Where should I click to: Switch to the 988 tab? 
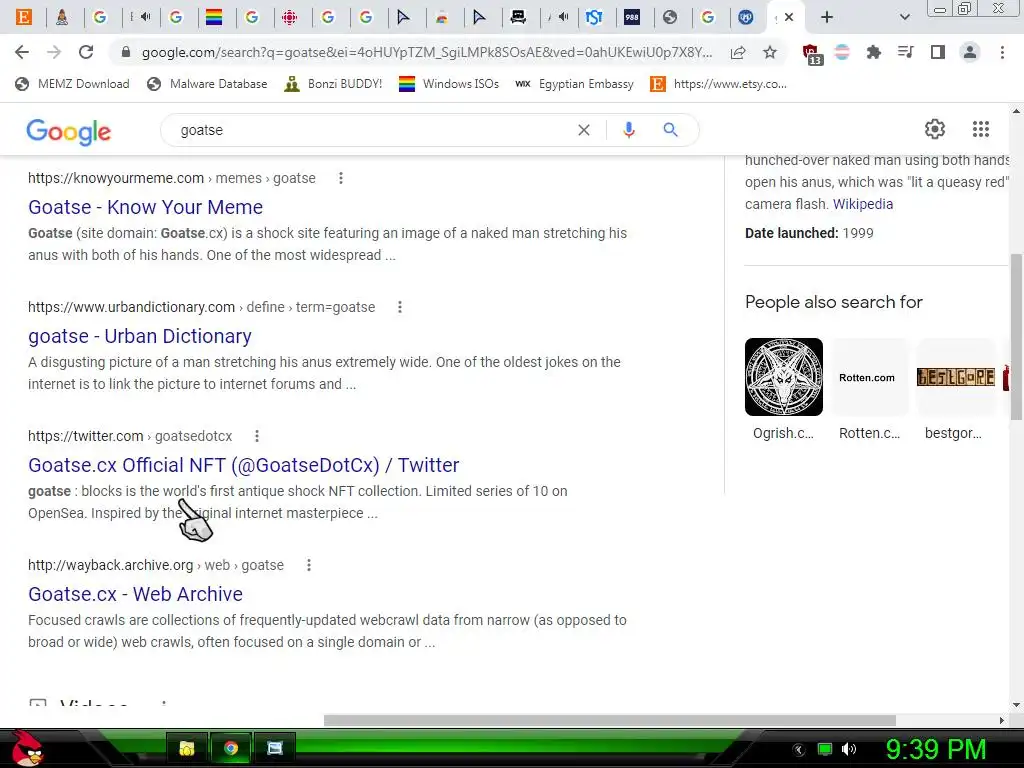pyautogui.click(x=632, y=17)
